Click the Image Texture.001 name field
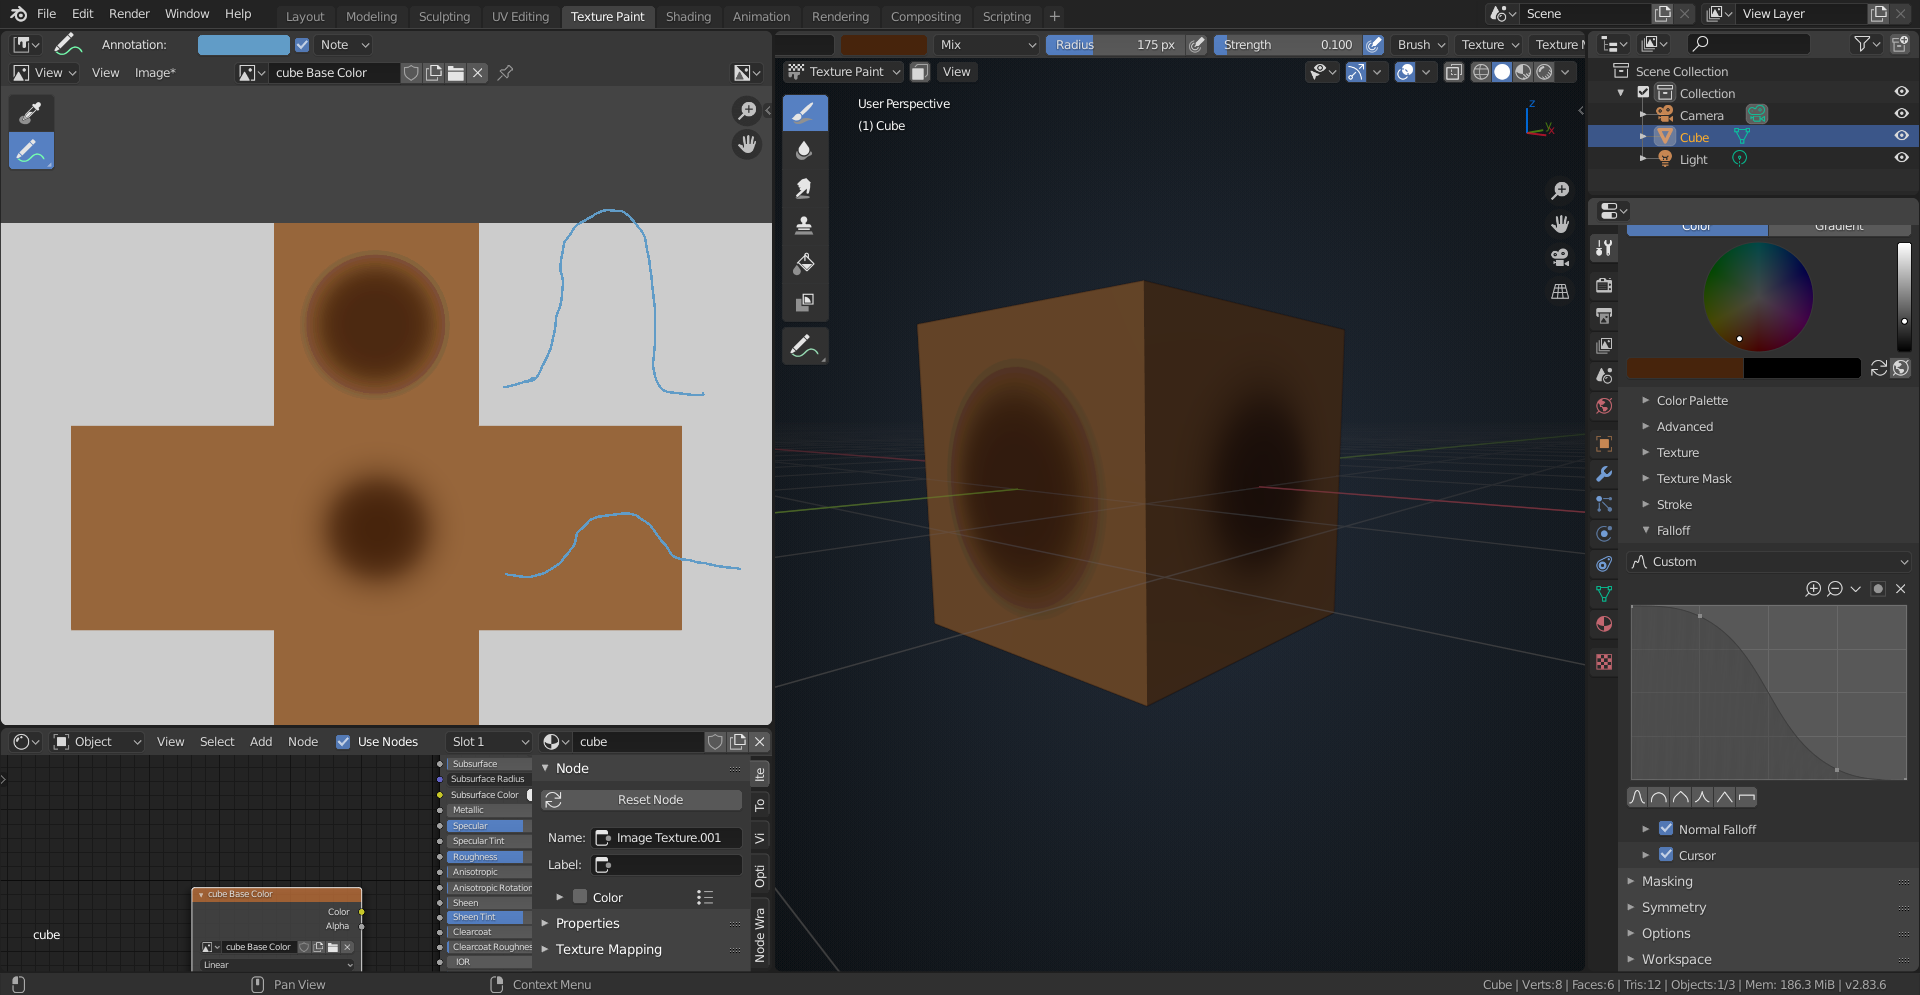The width and height of the screenshot is (1920, 995). click(667, 838)
